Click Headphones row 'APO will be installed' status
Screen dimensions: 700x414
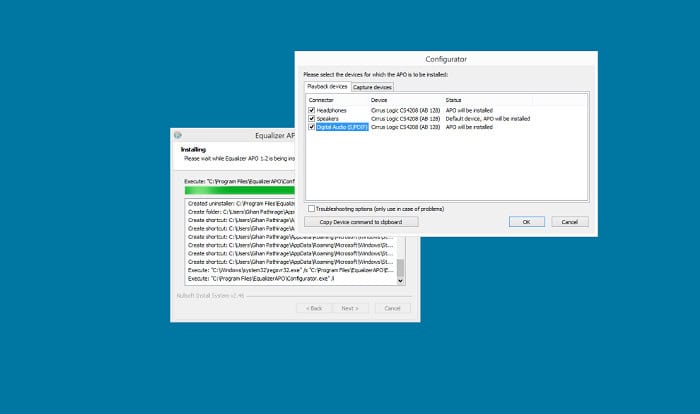click(469, 110)
